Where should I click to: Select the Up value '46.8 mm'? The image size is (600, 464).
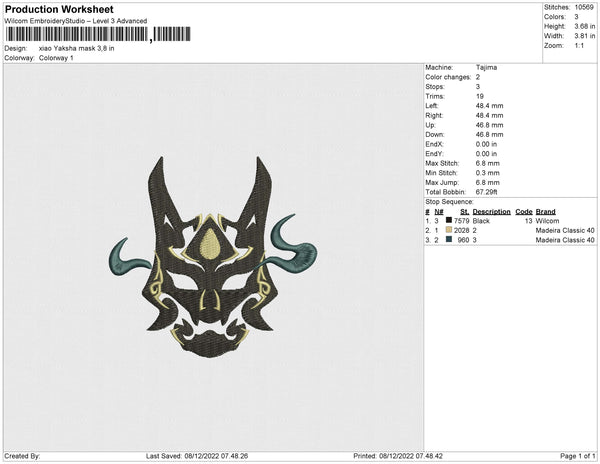[489, 125]
